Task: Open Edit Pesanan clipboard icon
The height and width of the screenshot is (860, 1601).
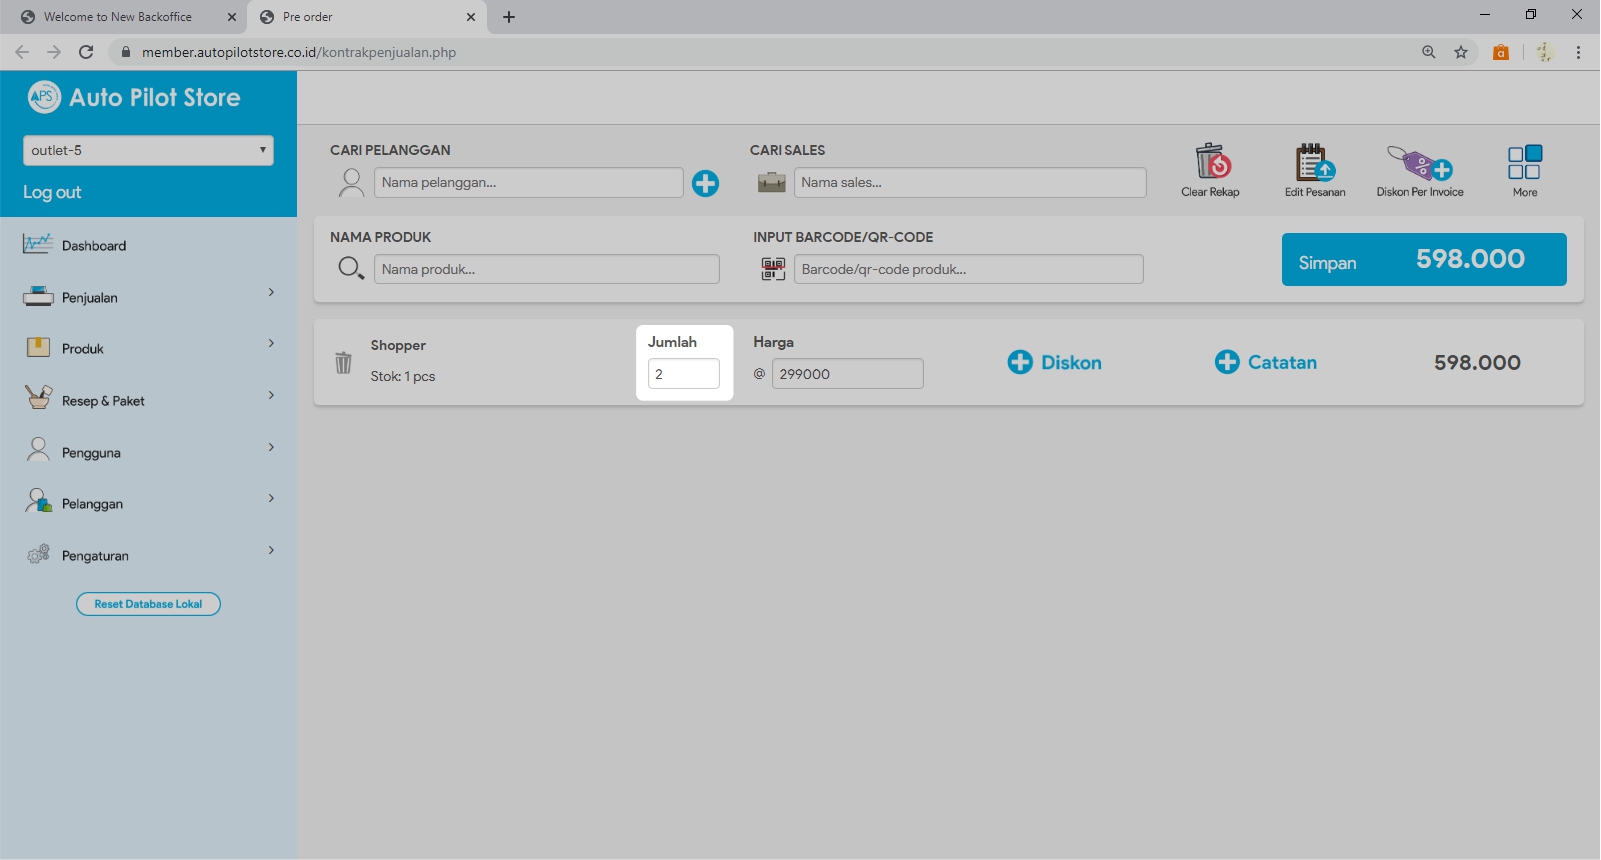Action: [x=1314, y=162]
